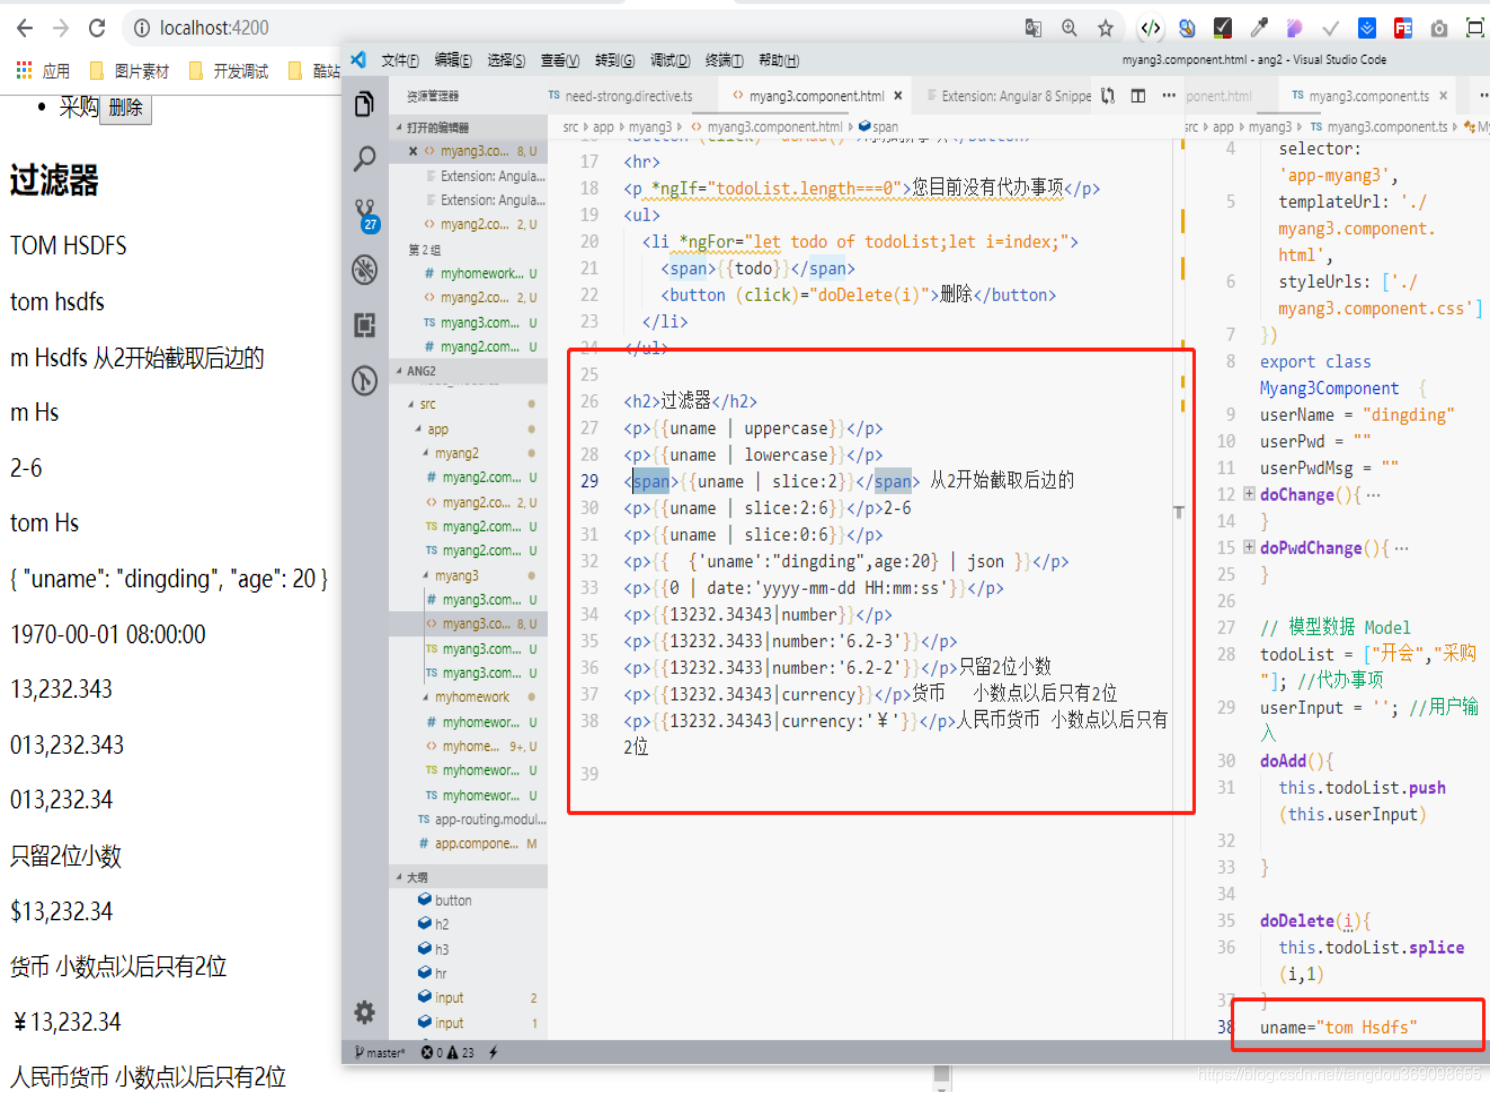Click the zoom magnifier icon in address bar
The height and width of the screenshot is (1093, 1491).
(x=1069, y=28)
